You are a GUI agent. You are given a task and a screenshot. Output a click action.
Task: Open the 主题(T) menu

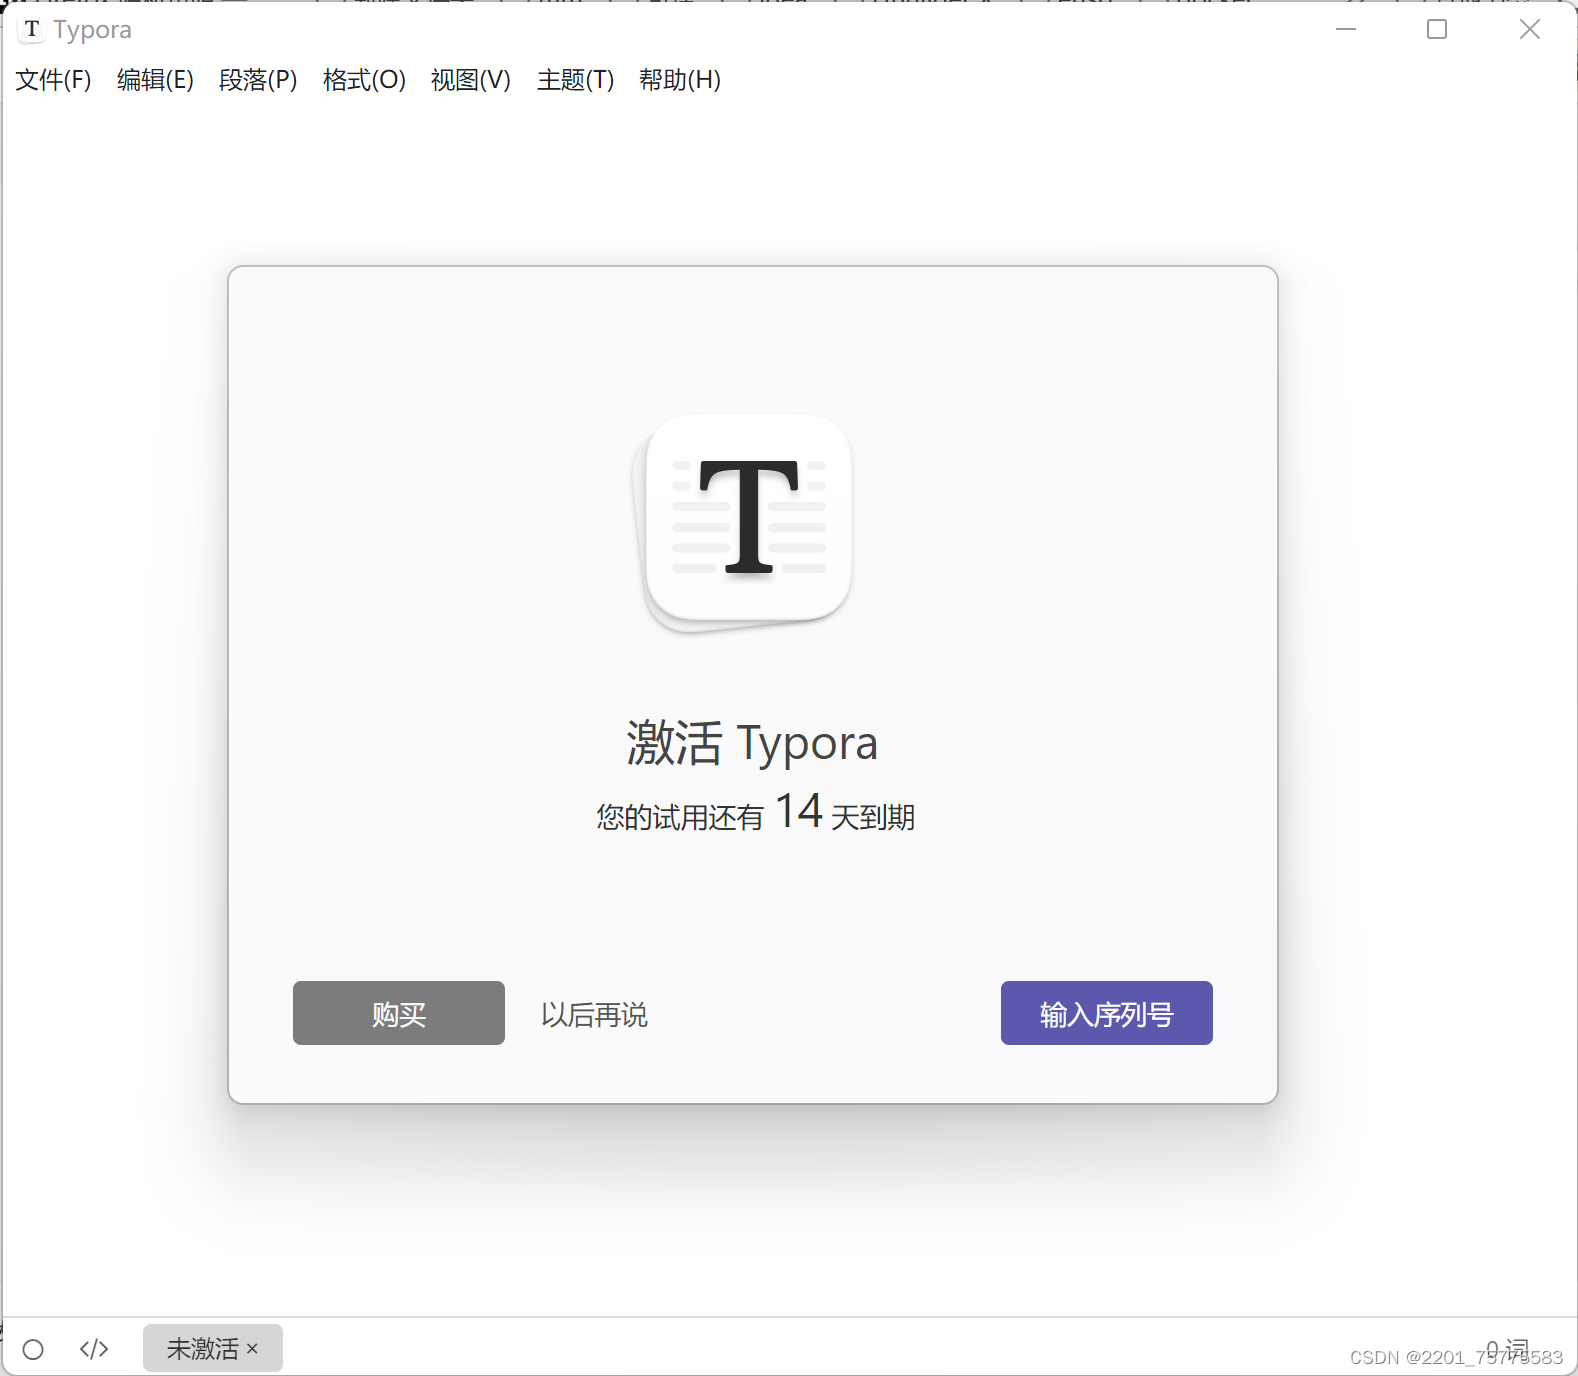click(x=575, y=80)
